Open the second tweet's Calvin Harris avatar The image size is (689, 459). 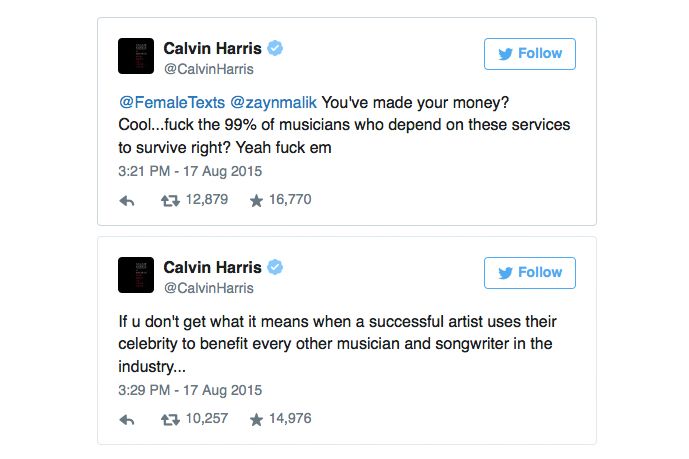(136, 275)
